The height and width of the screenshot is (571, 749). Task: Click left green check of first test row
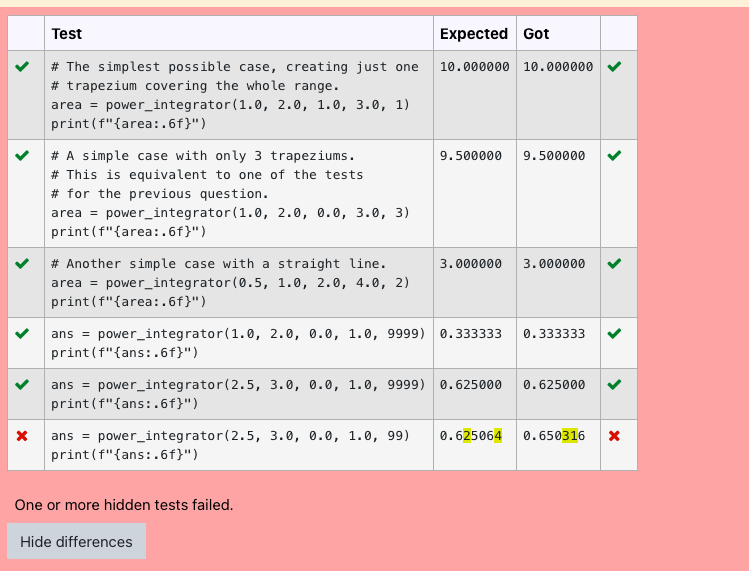point(22,66)
